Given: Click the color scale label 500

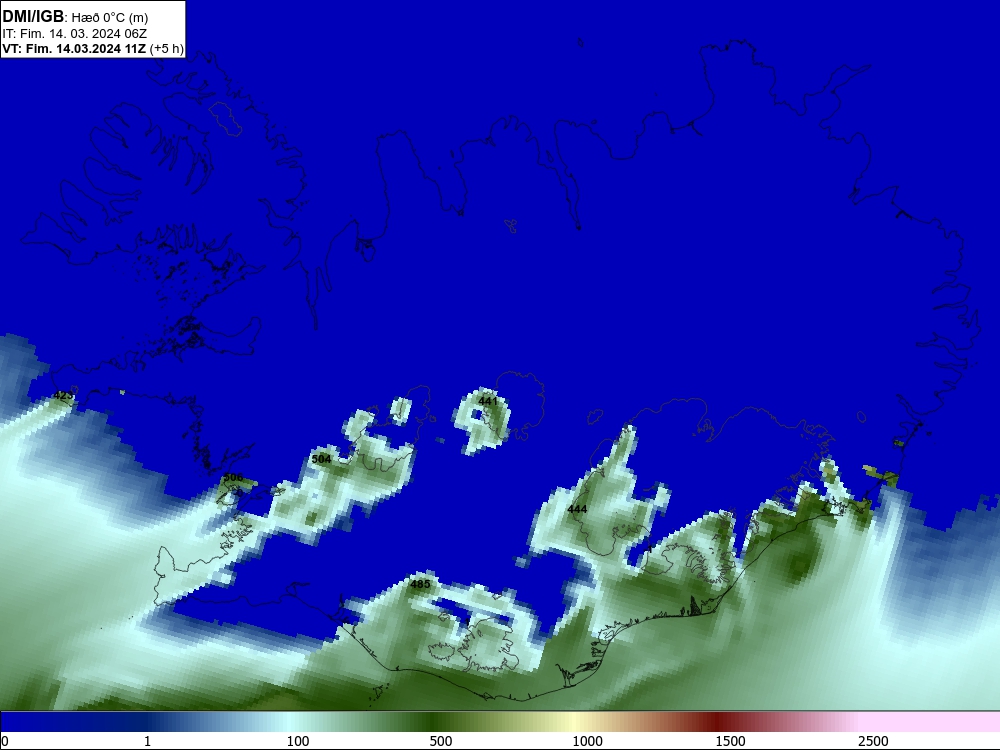Looking at the screenshot, I should point(441,741).
